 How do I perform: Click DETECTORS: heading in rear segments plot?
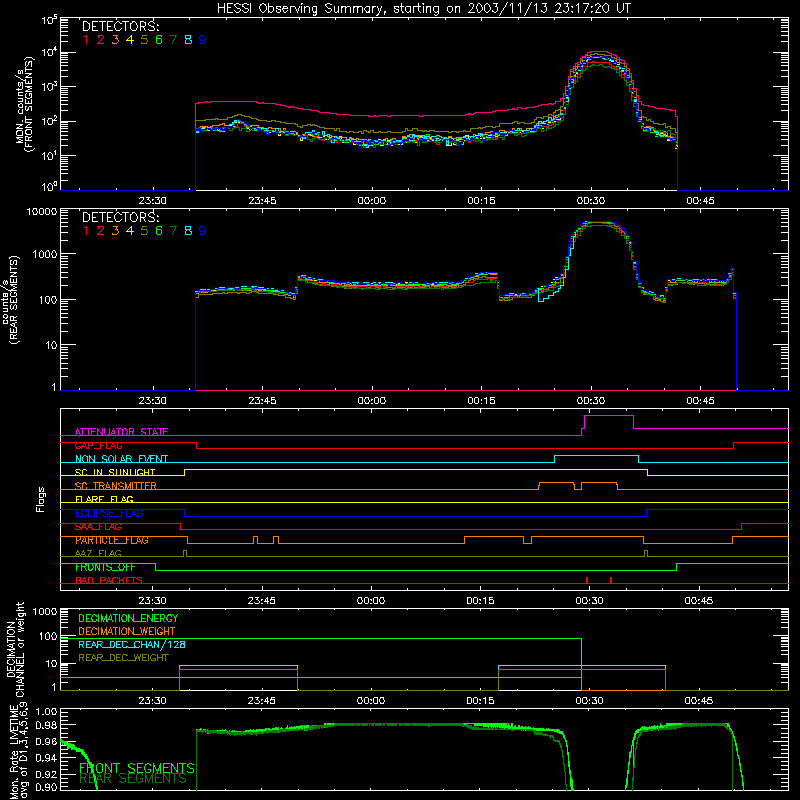click(x=120, y=217)
